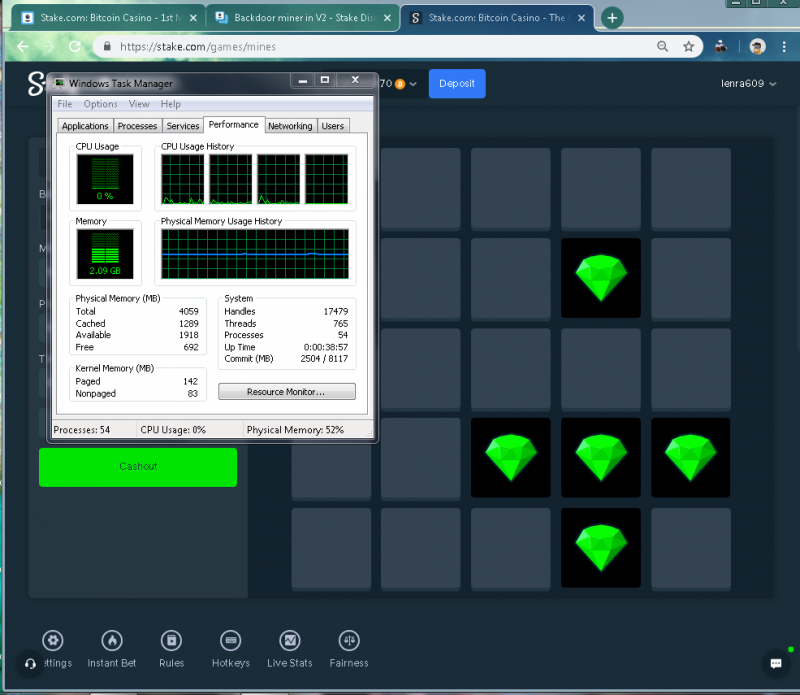Click the green Cashout button
This screenshot has width=800, height=695.
tap(138, 467)
